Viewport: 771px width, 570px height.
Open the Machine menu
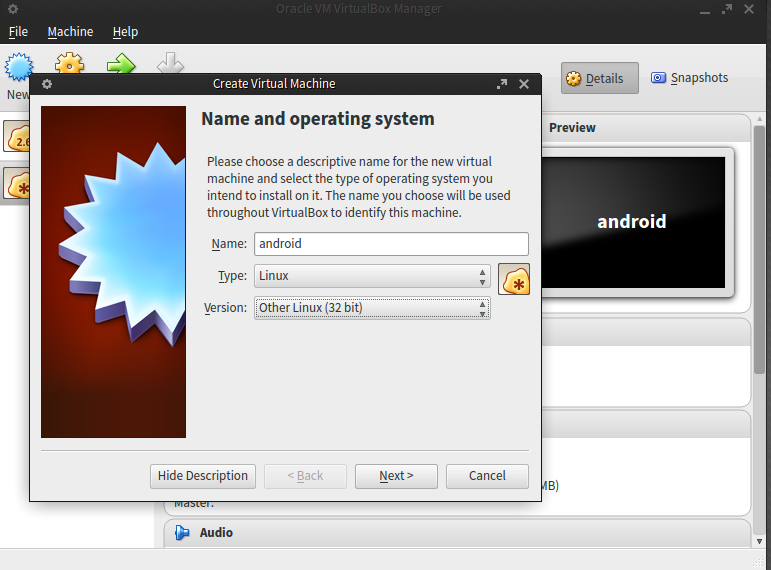pos(70,32)
